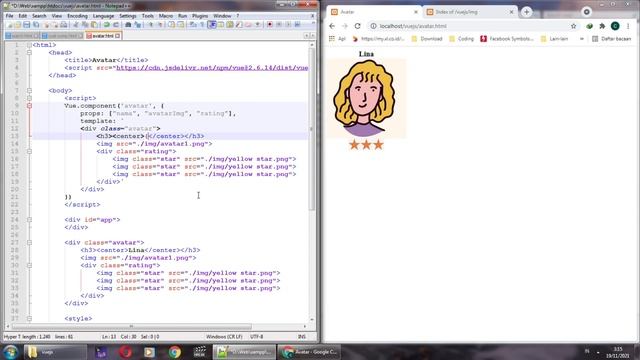The image size is (640, 360).
Task: Collapse the head fold on line 2
Action: [29, 53]
